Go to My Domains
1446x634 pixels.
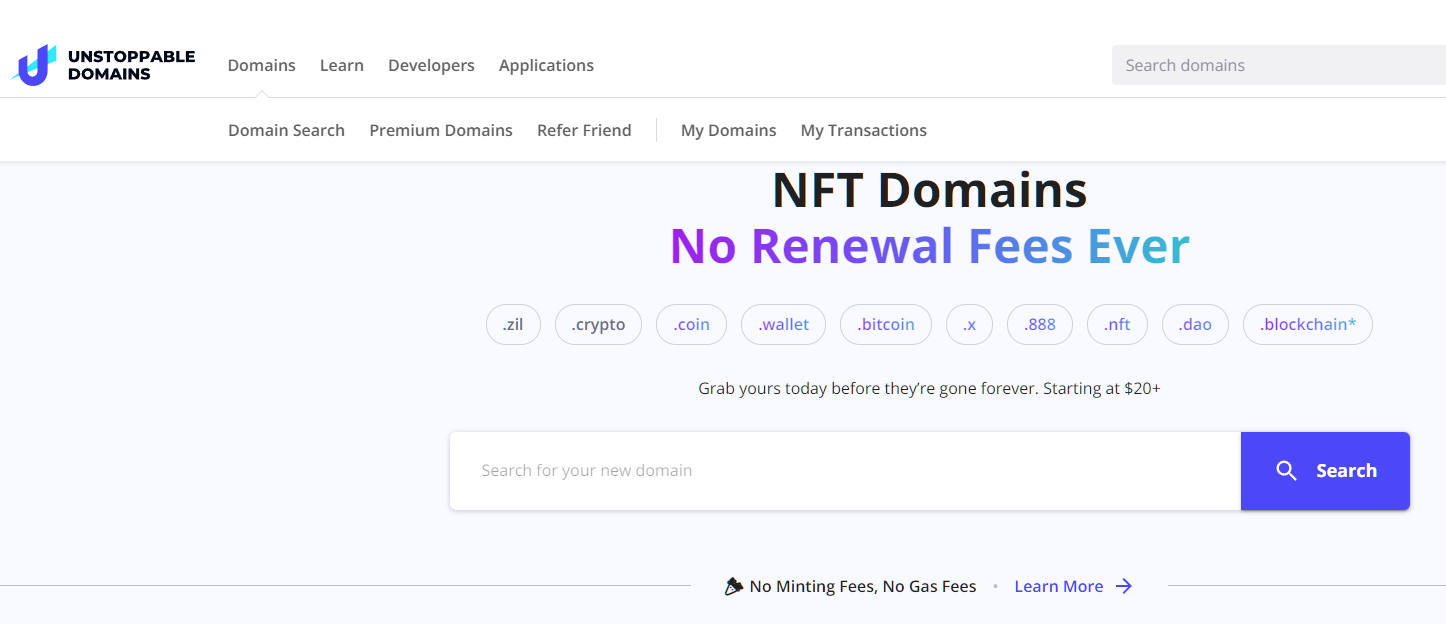click(729, 130)
